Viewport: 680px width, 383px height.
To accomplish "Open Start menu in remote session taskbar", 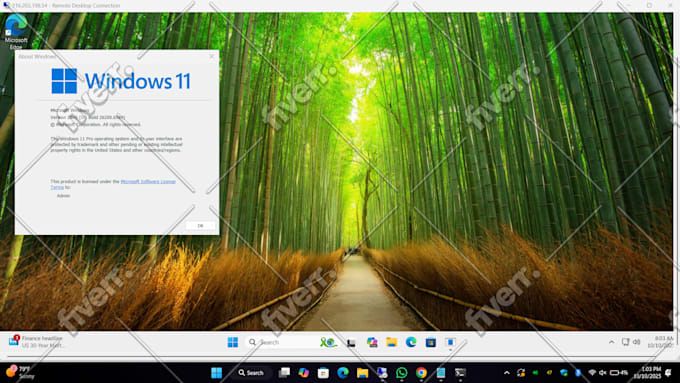I will click(x=233, y=342).
